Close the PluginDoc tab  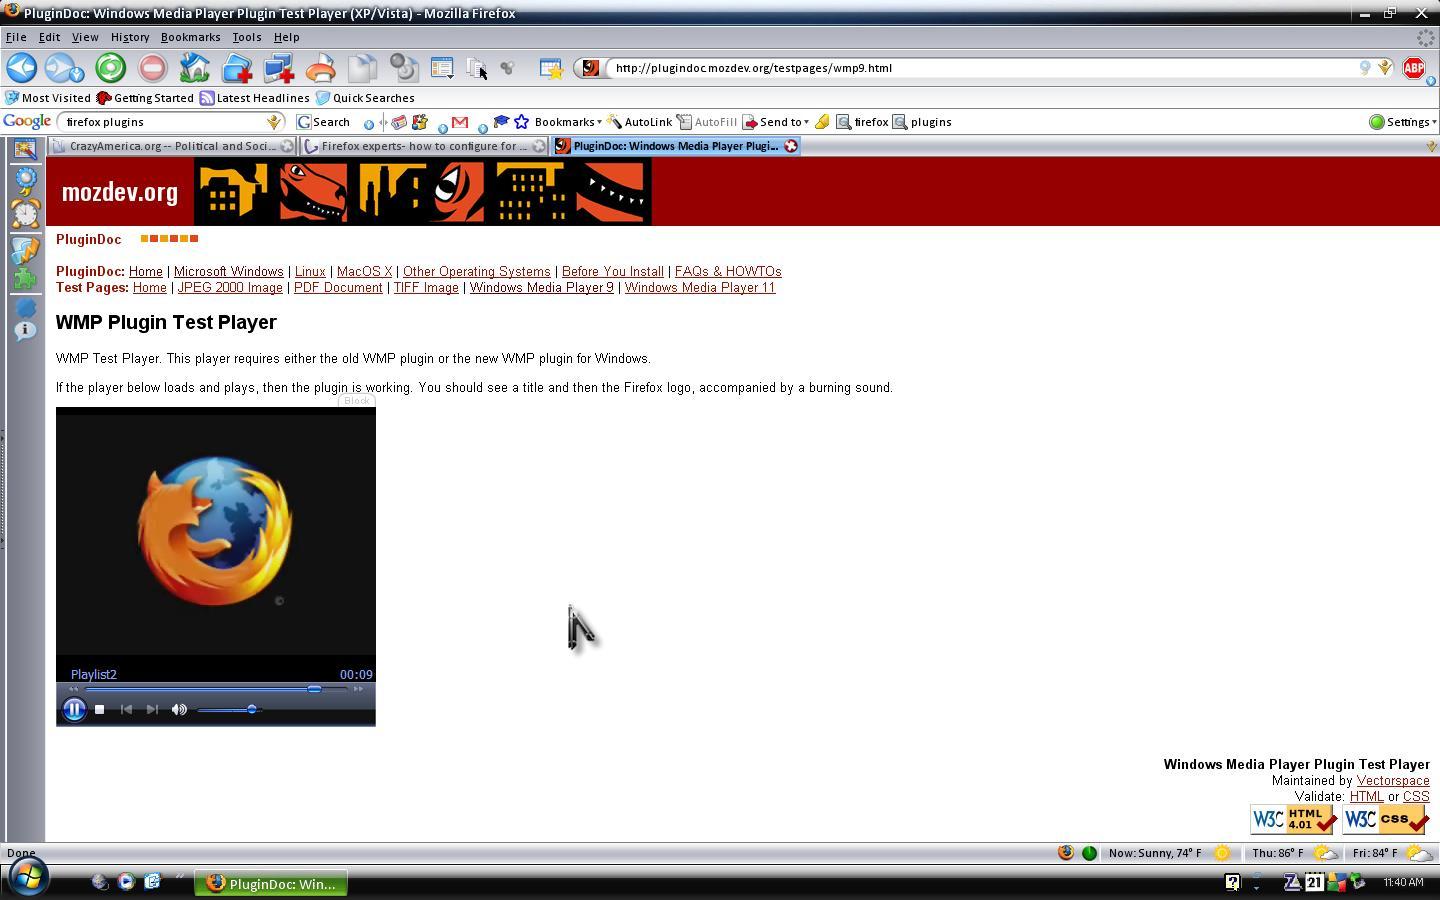(791, 146)
